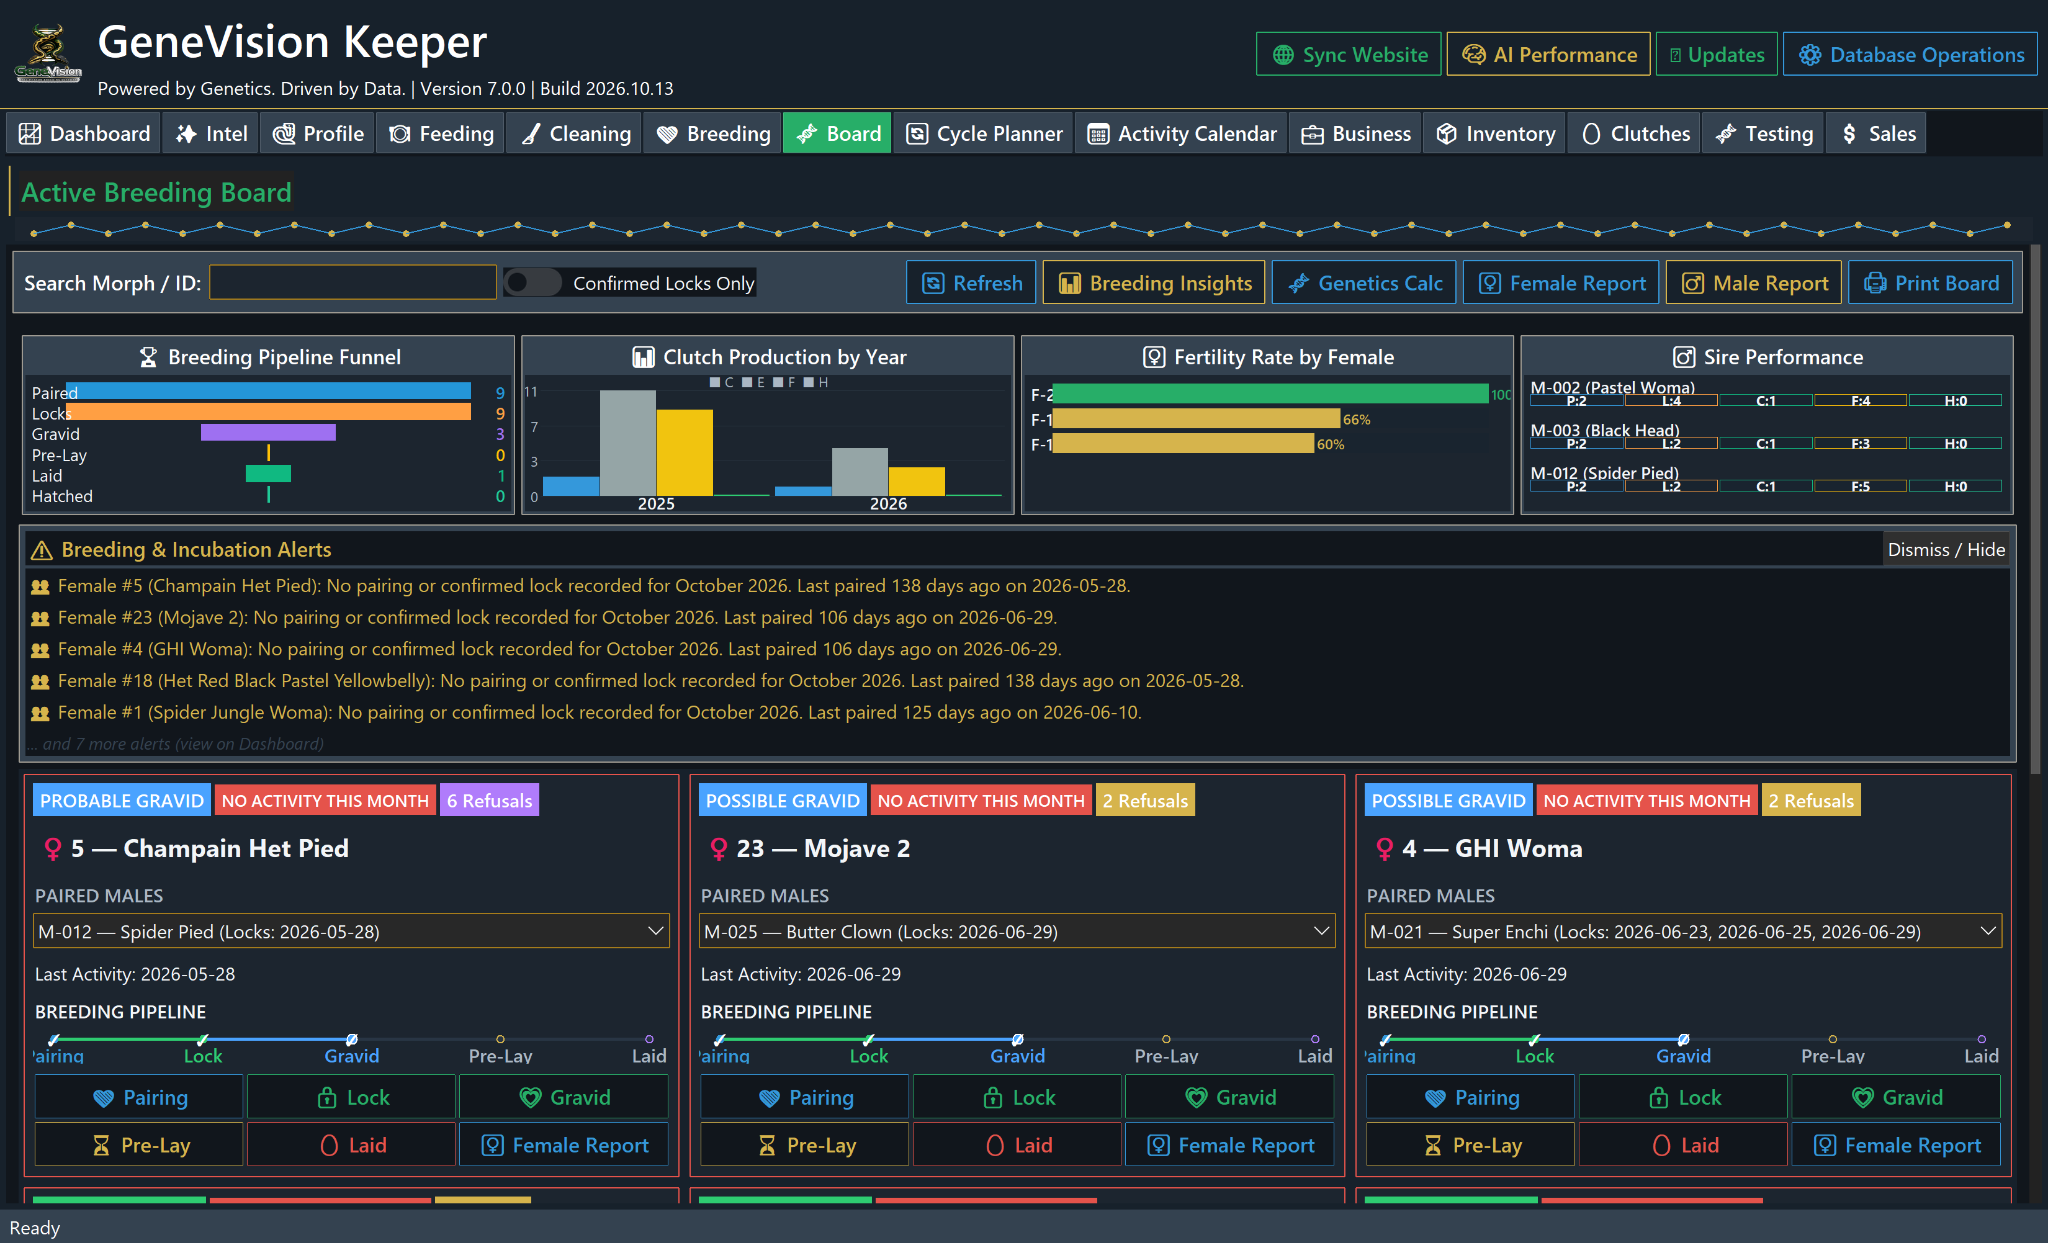2048x1243 pixels.
Task: Open the top toolbar Female Report
Action: 1561,284
